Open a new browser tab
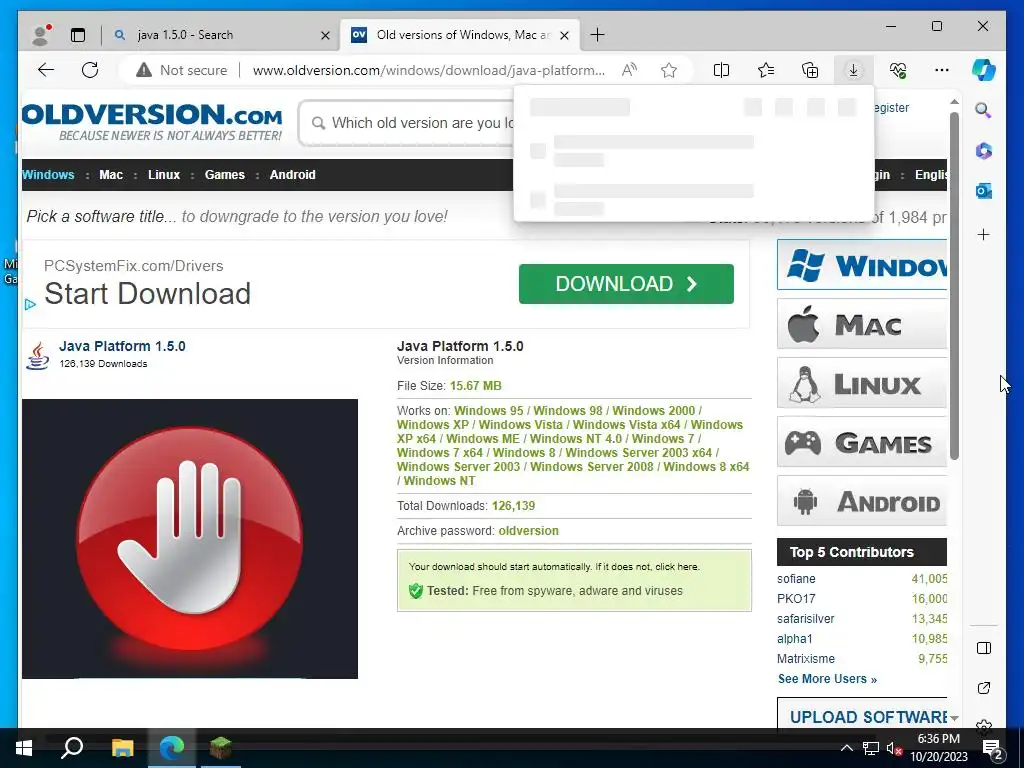1024x768 pixels. pyautogui.click(x=598, y=35)
